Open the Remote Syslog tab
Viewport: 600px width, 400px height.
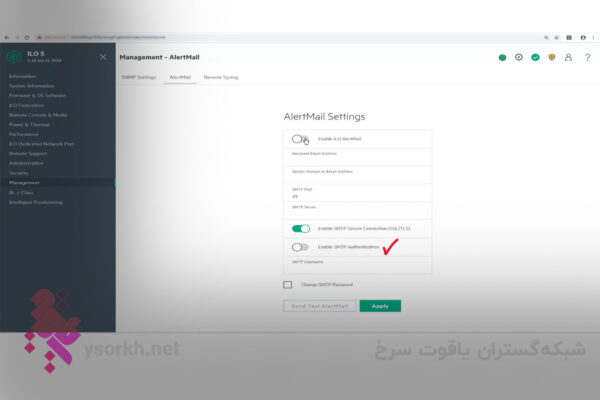tap(221, 77)
